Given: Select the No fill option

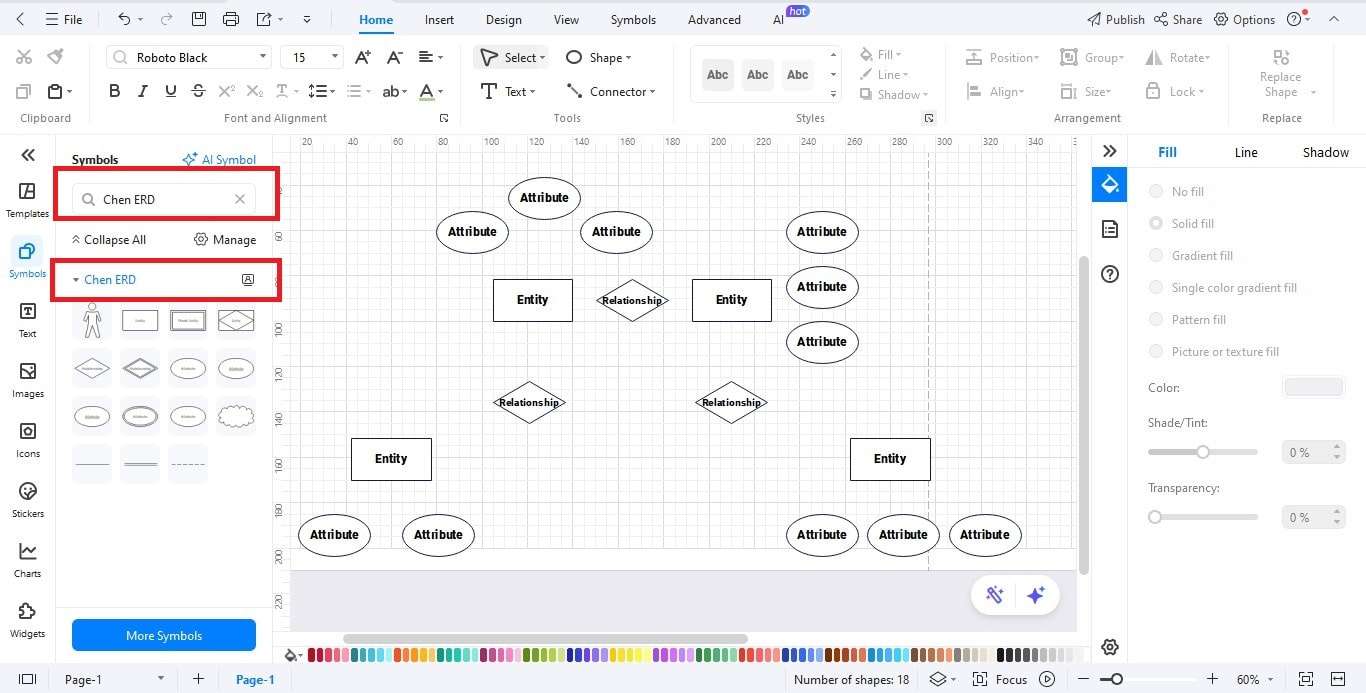Looking at the screenshot, I should coord(1177,191).
